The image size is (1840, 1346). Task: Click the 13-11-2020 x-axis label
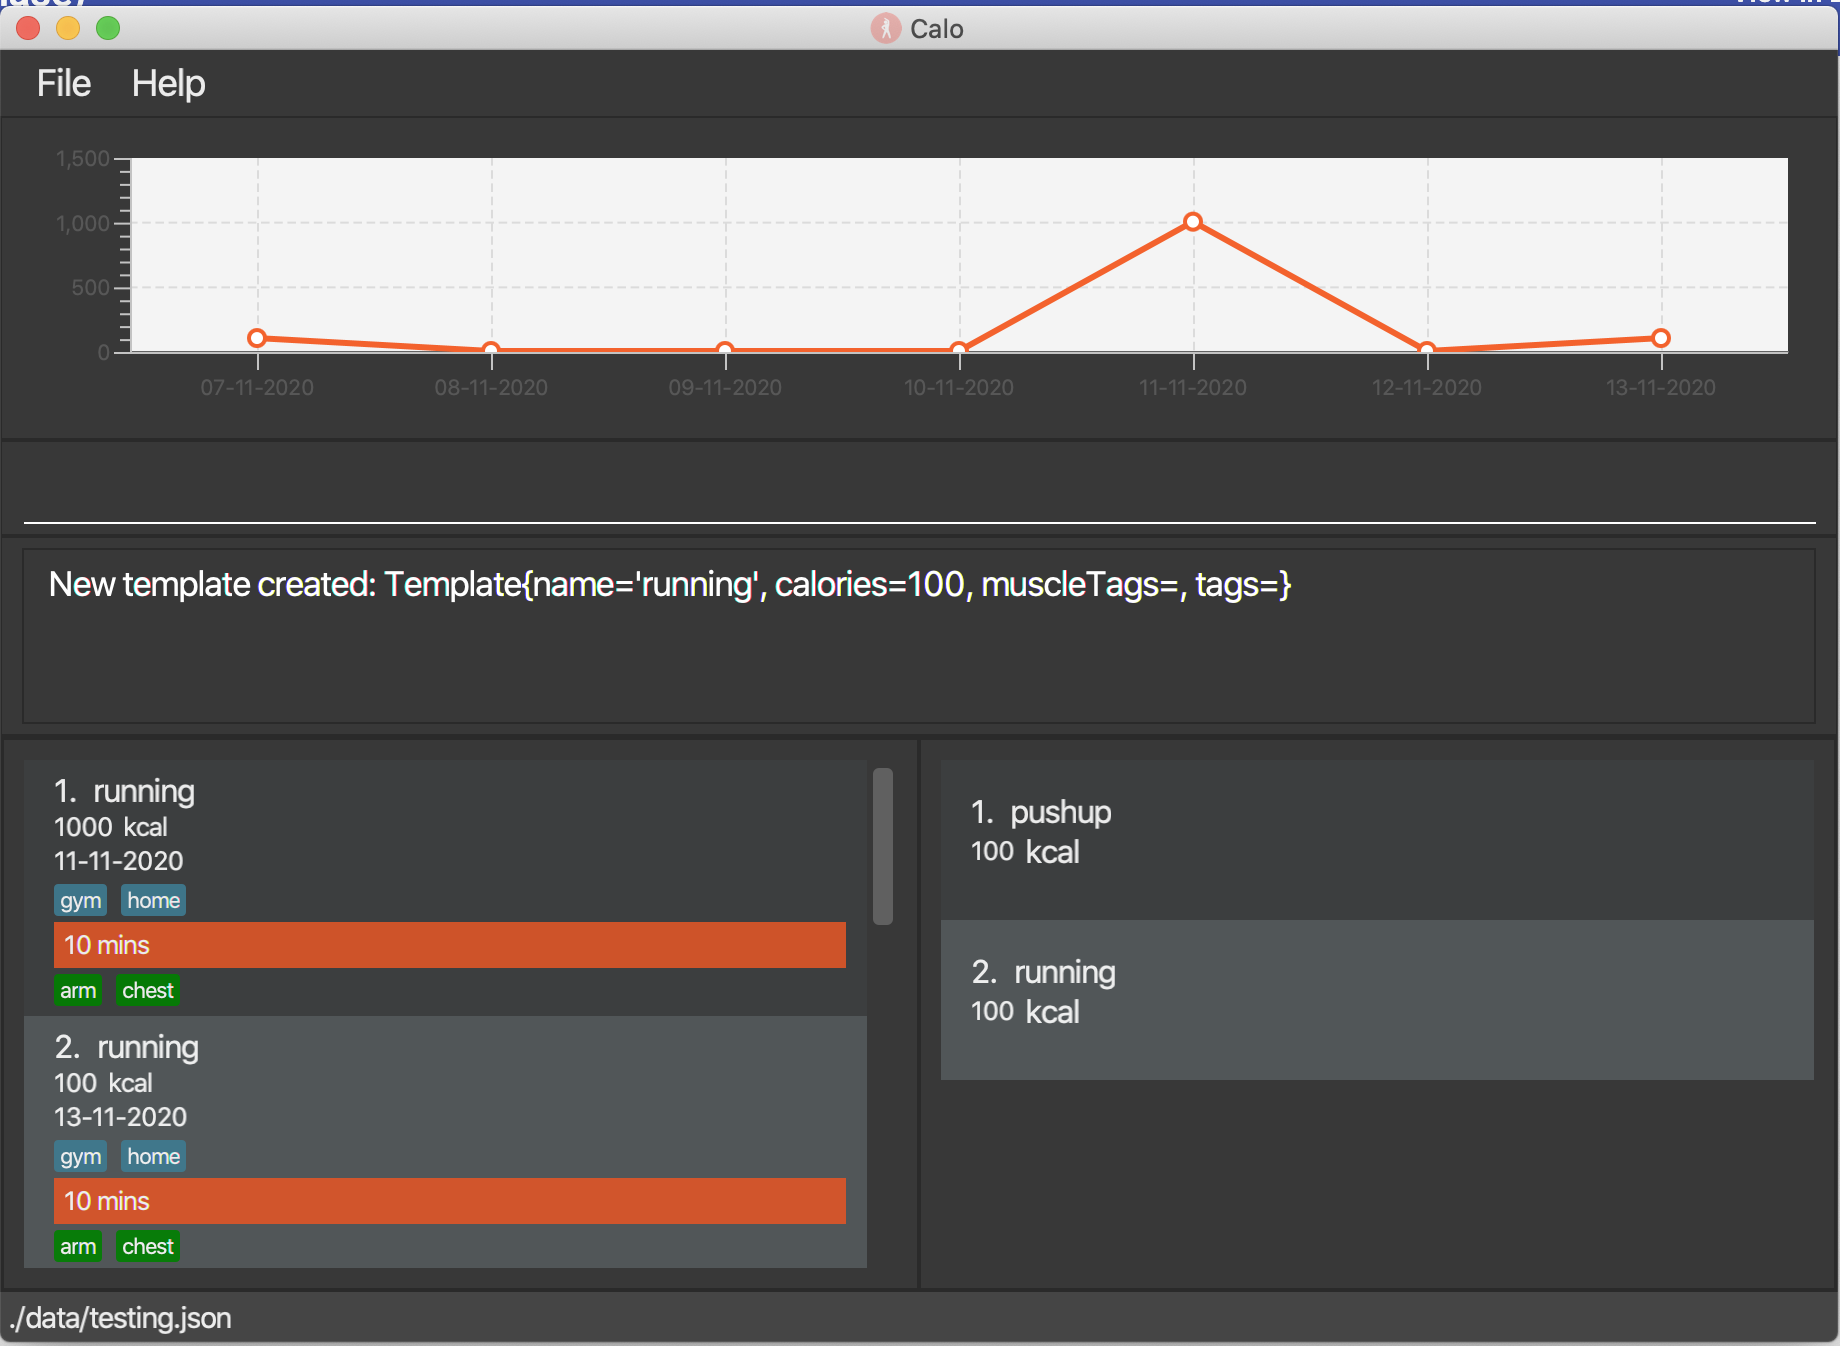click(1661, 387)
